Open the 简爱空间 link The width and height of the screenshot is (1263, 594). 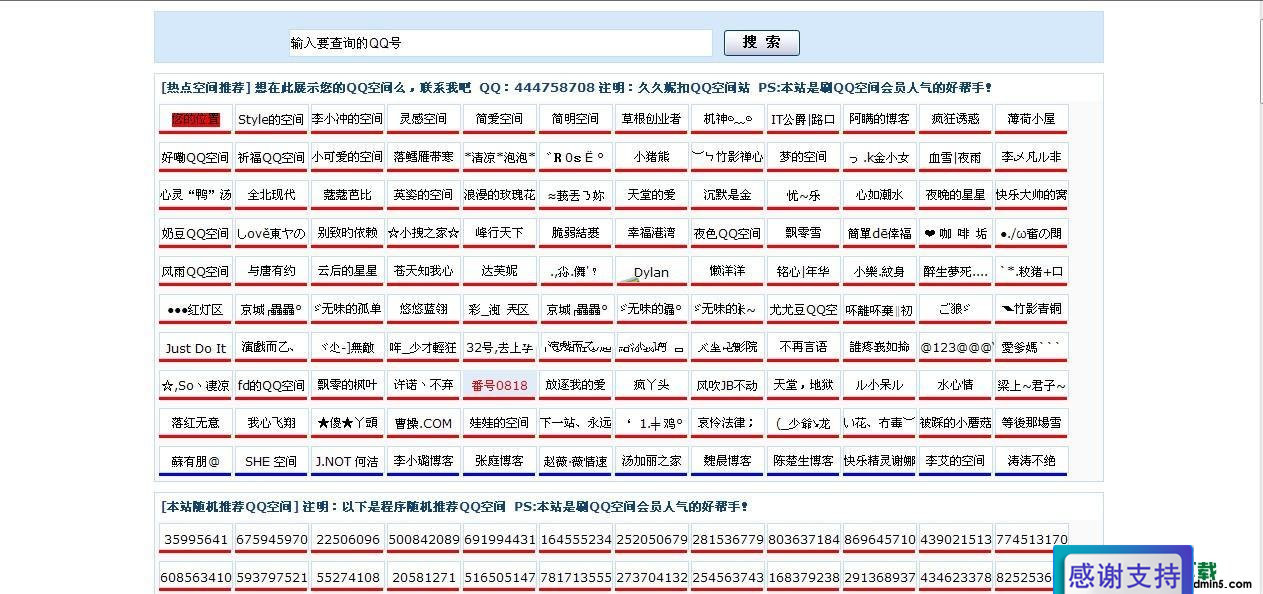tap(499, 119)
